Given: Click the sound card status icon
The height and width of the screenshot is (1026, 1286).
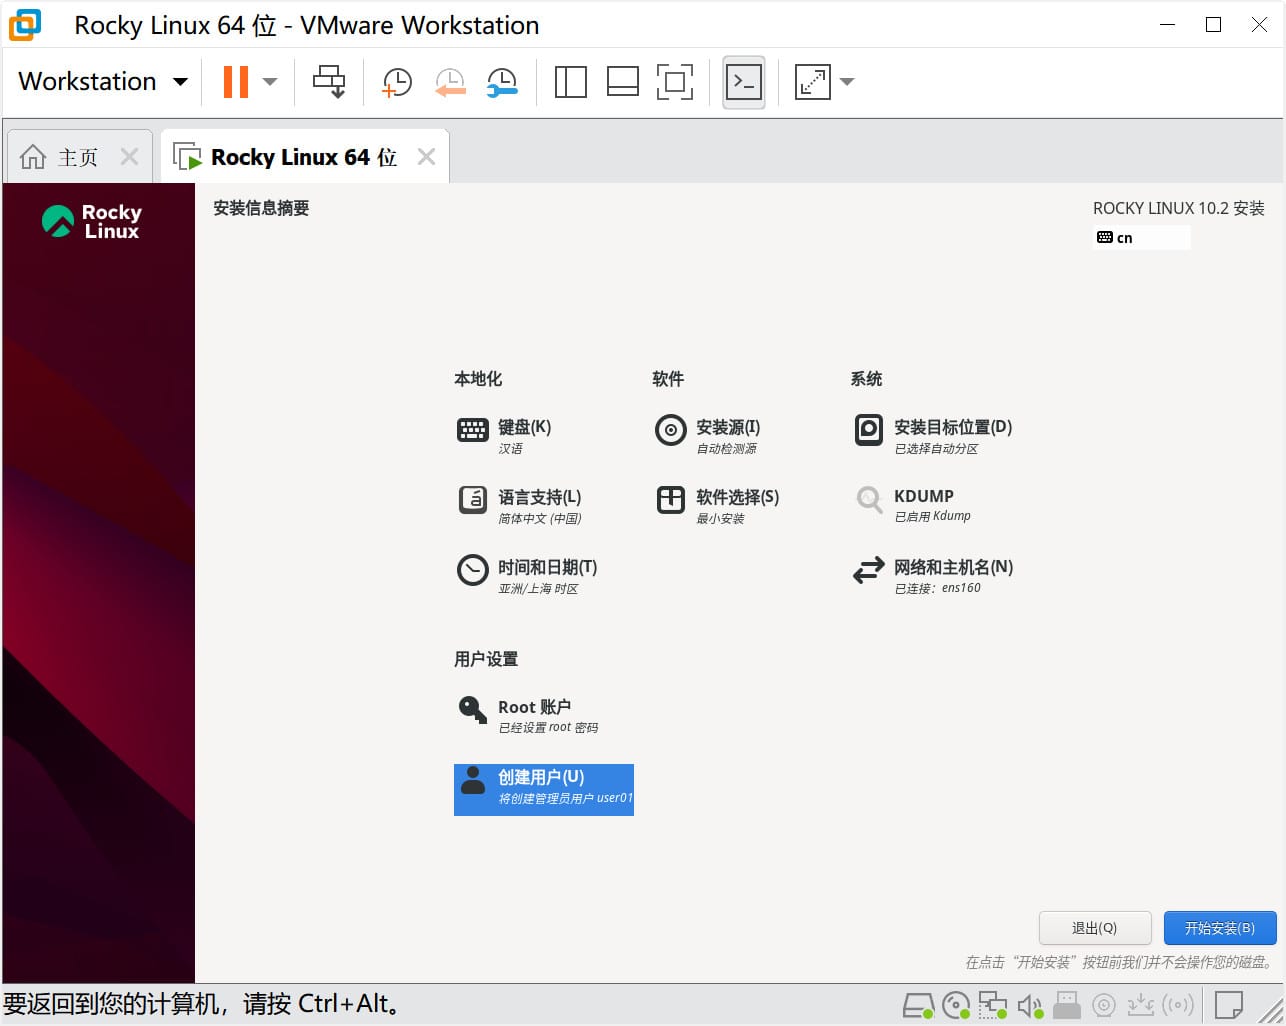Looking at the screenshot, I should click(x=1030, y=1005).
